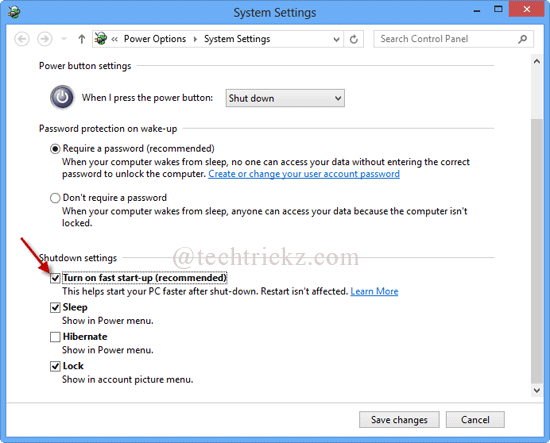This screenshot has width=550, height=443.
Task: Click the Refresh button in address bar
Action: click(354, 39)
